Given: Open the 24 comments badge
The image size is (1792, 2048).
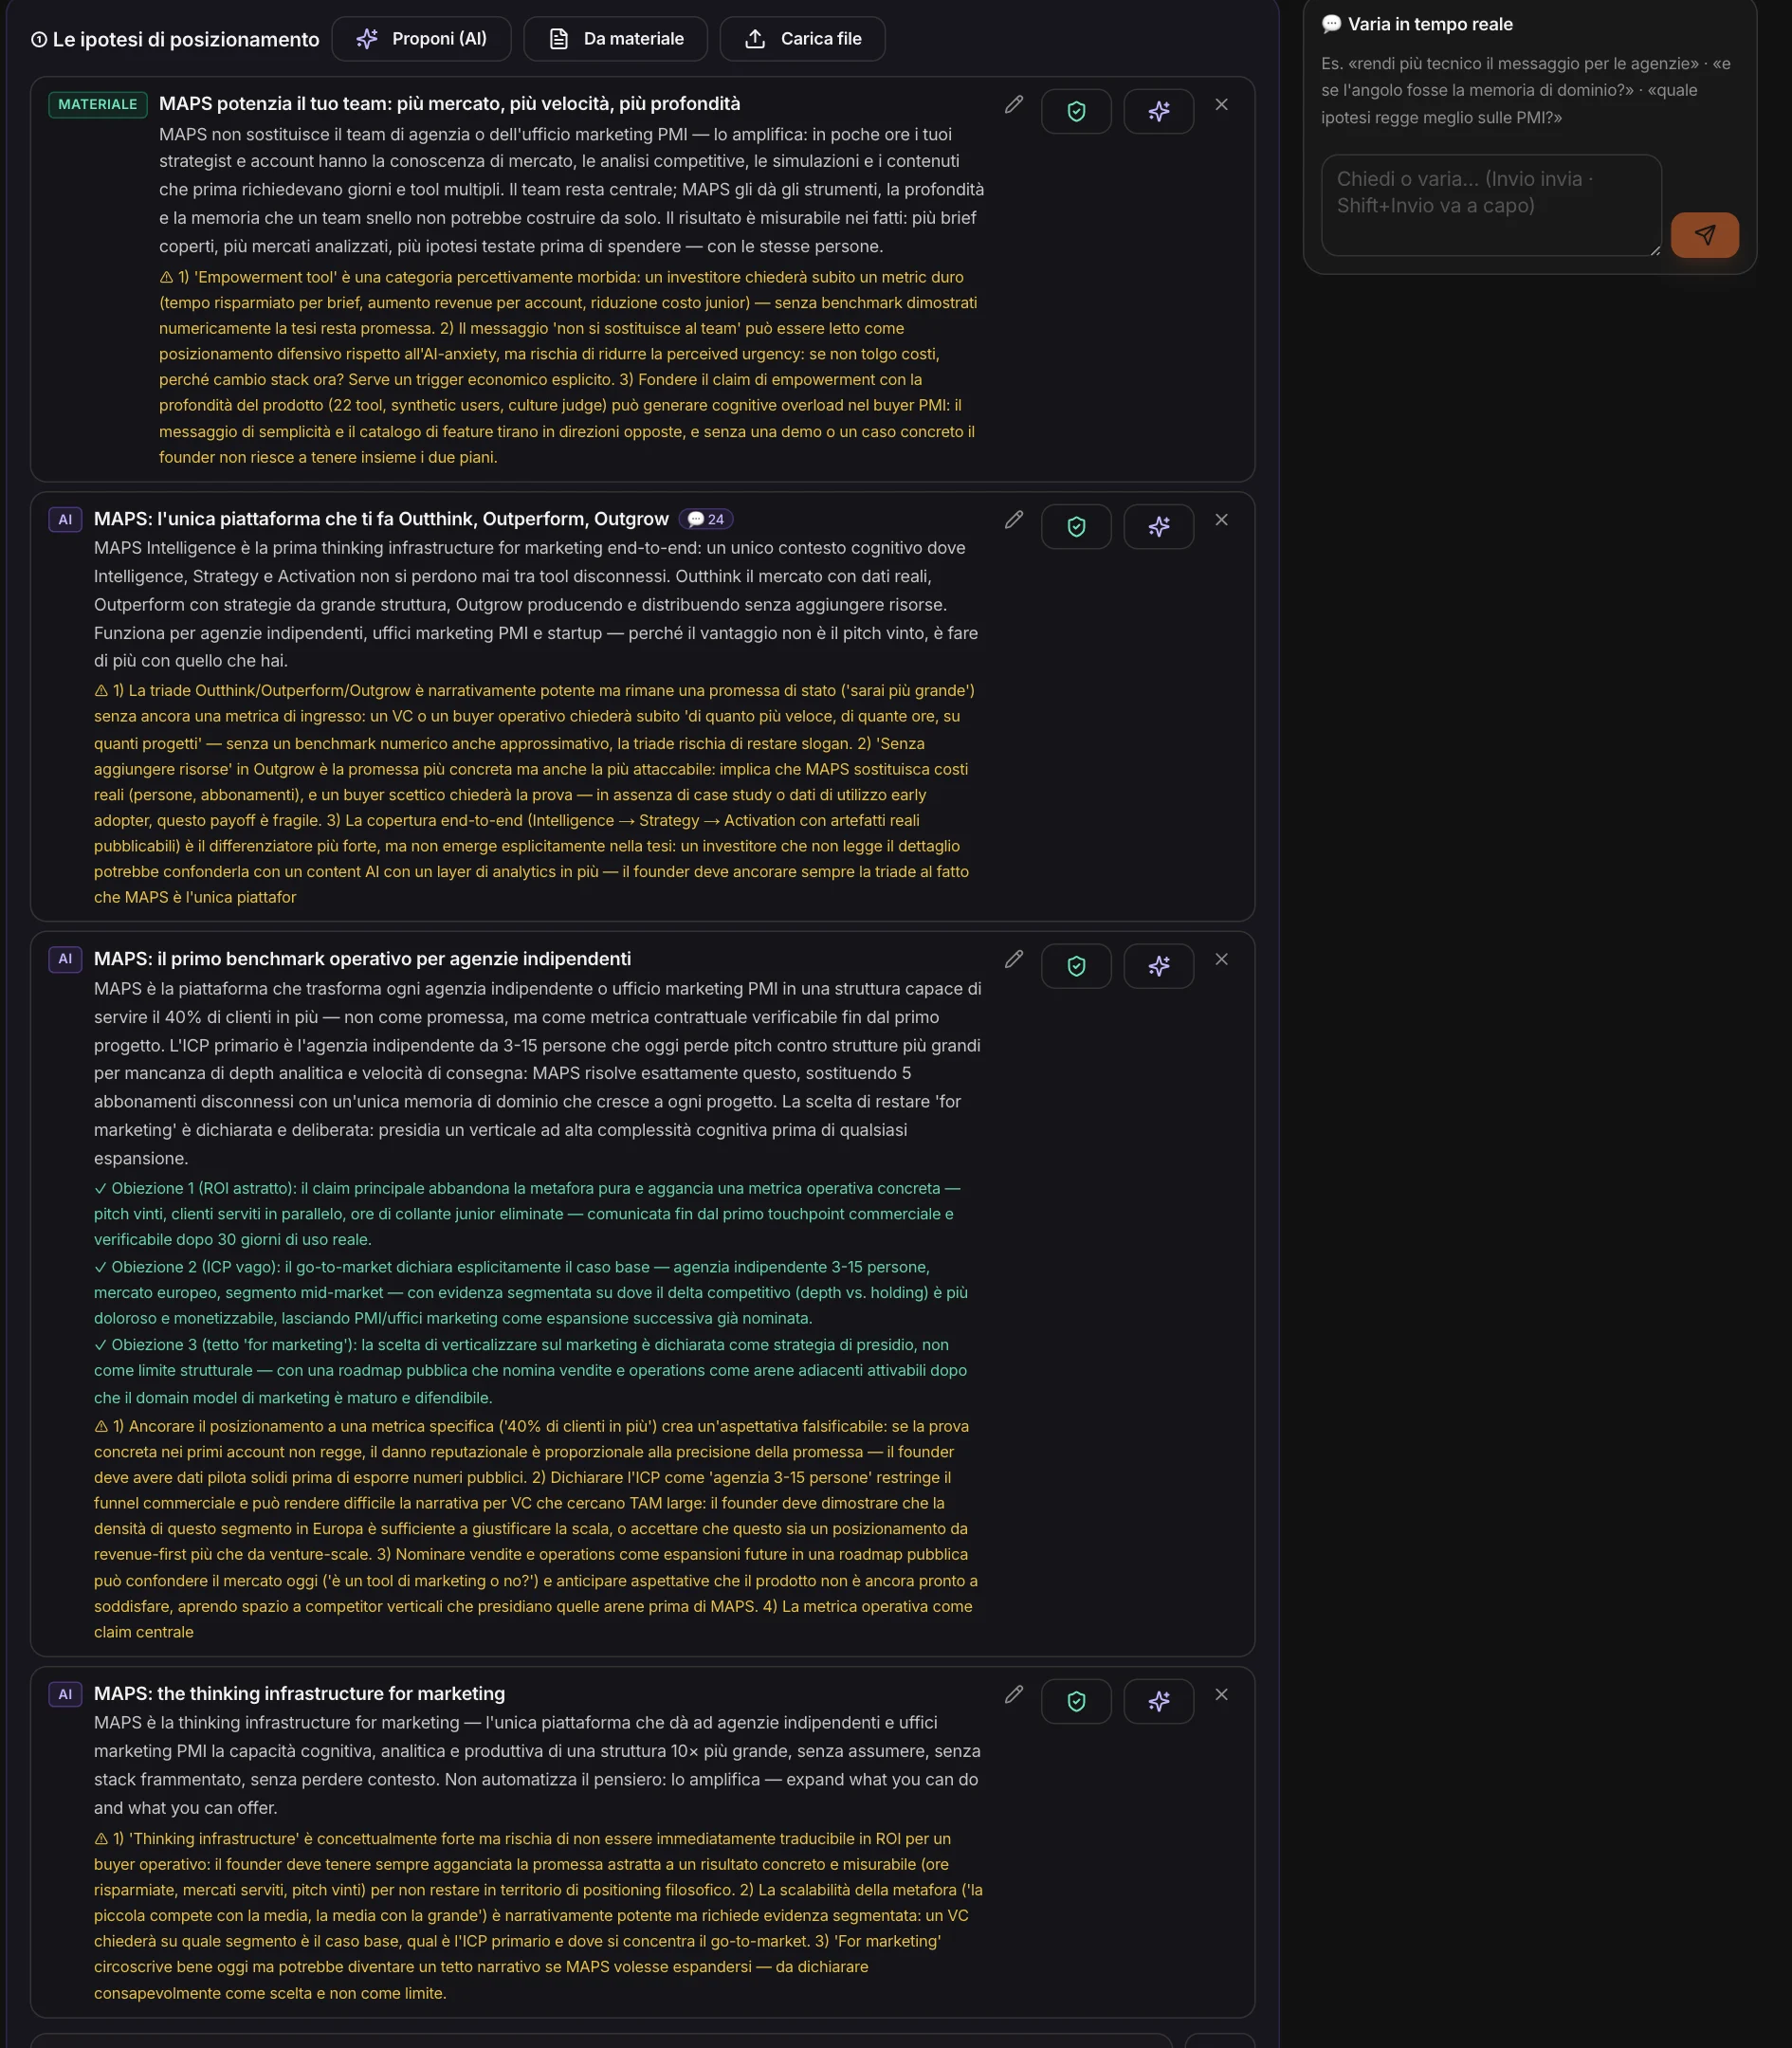Looking at the screenshot, I should coord(706,519).
